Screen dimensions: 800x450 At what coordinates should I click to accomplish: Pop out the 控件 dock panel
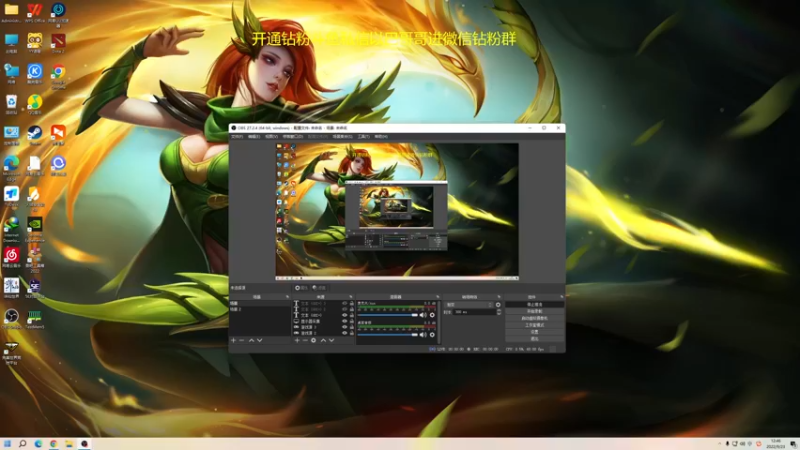point(562,297)
